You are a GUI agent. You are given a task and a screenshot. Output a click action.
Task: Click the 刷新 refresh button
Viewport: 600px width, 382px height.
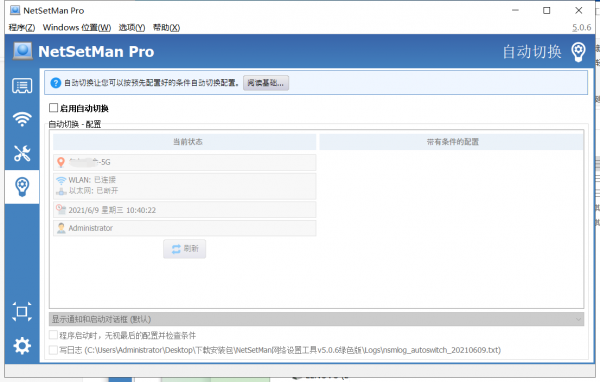(184, 249)
